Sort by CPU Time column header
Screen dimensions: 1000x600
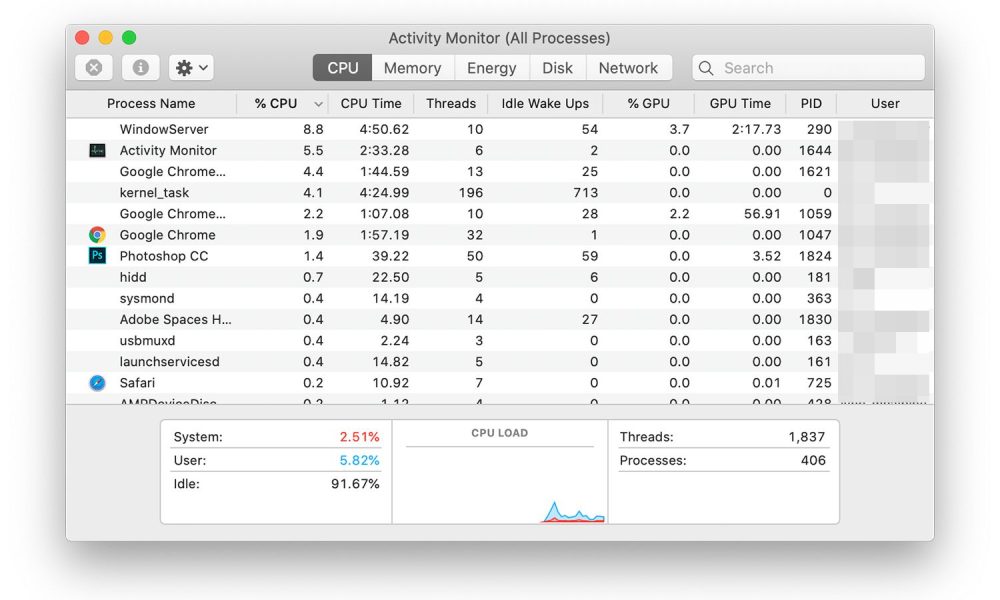(371, 103)
